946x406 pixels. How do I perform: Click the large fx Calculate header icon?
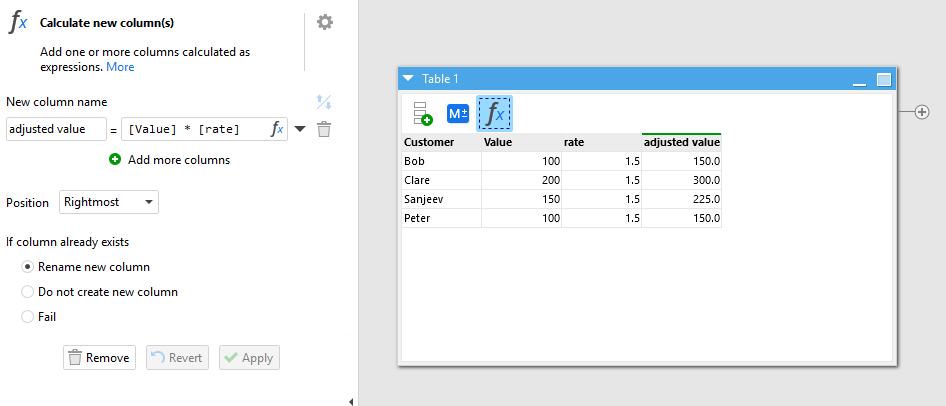(x=18, y=23)
